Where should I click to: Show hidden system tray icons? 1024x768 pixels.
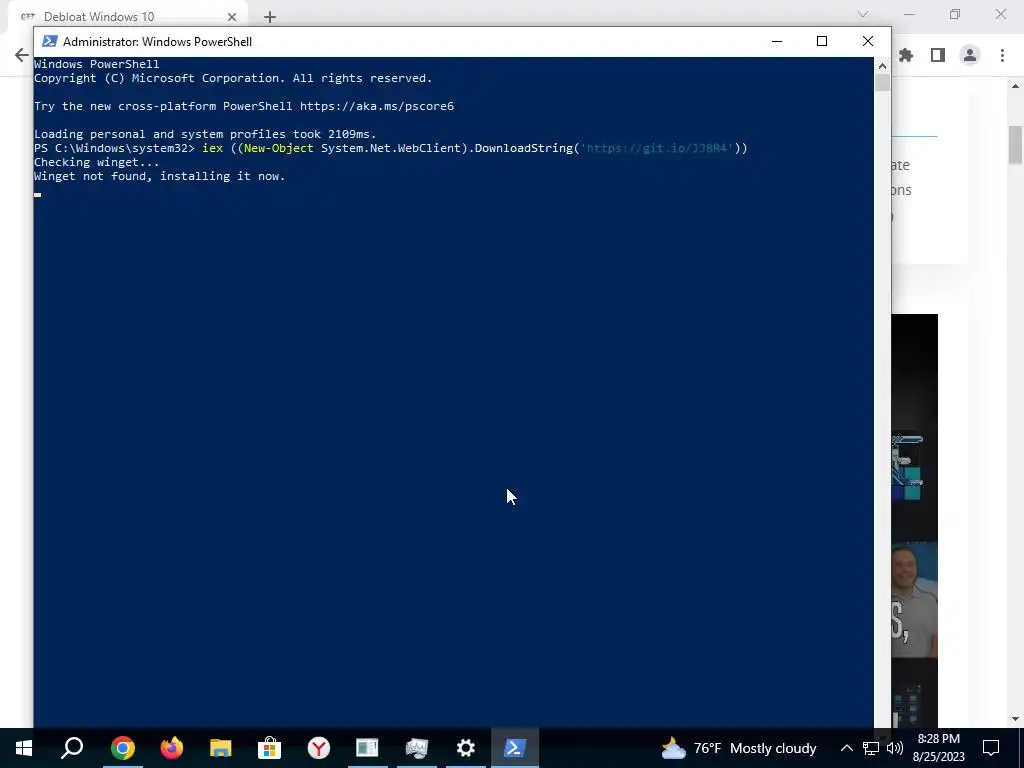(x=846, y=748)
